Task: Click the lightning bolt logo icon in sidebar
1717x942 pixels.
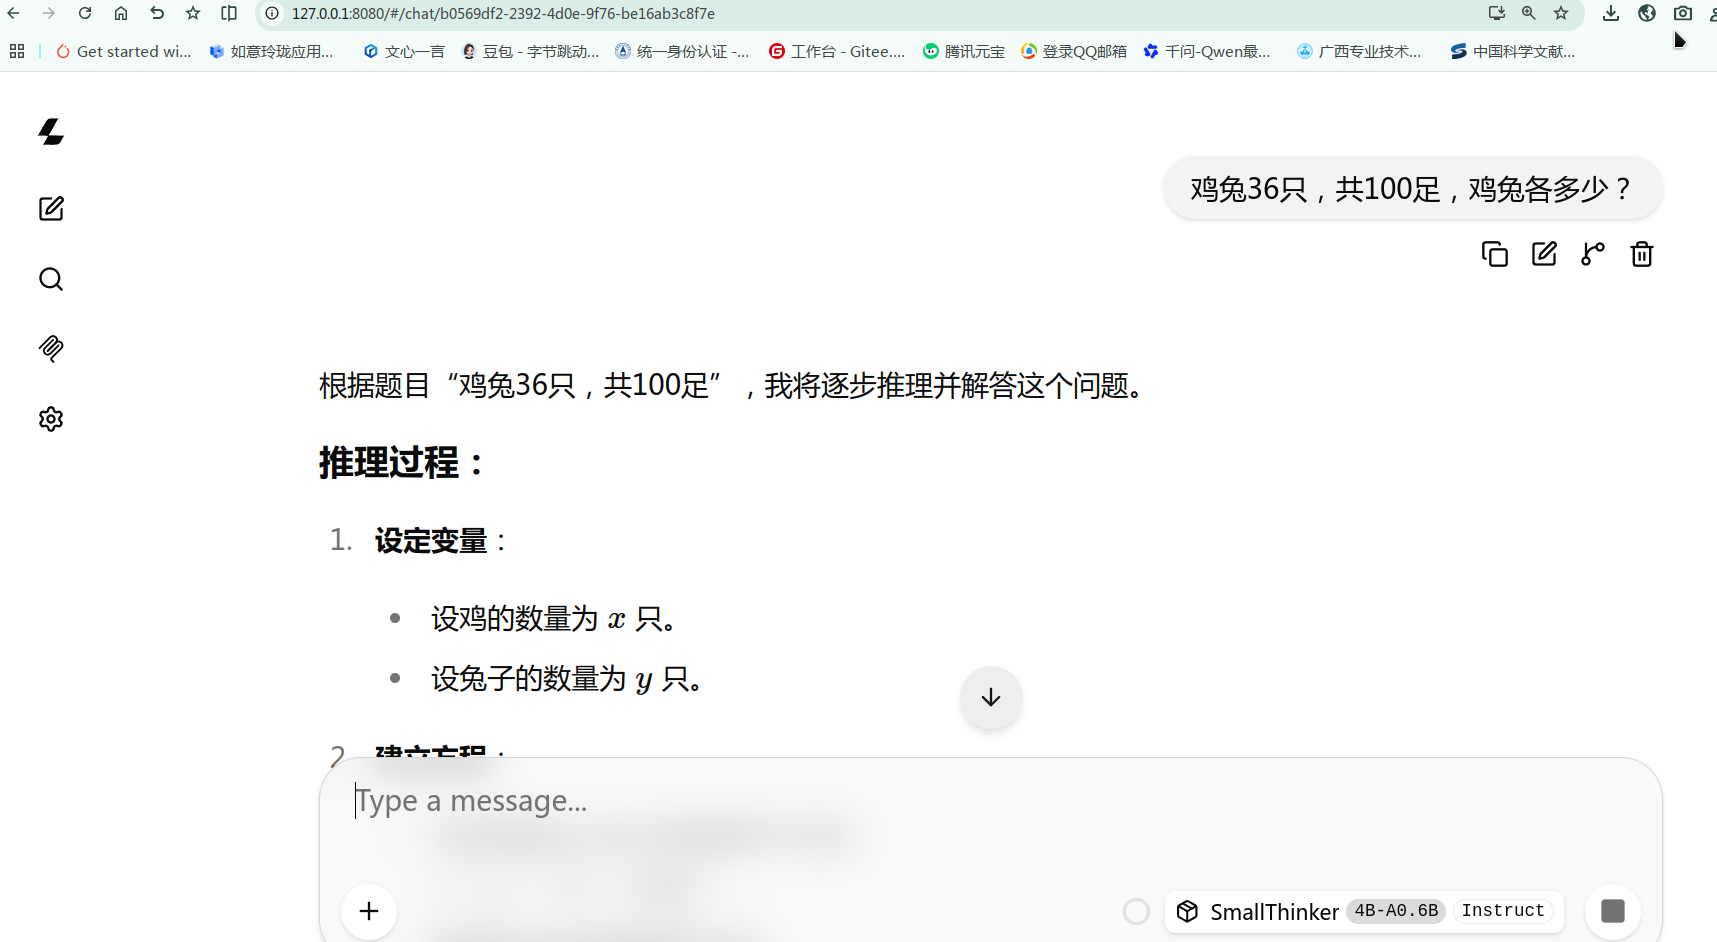Action: (51, 132)
